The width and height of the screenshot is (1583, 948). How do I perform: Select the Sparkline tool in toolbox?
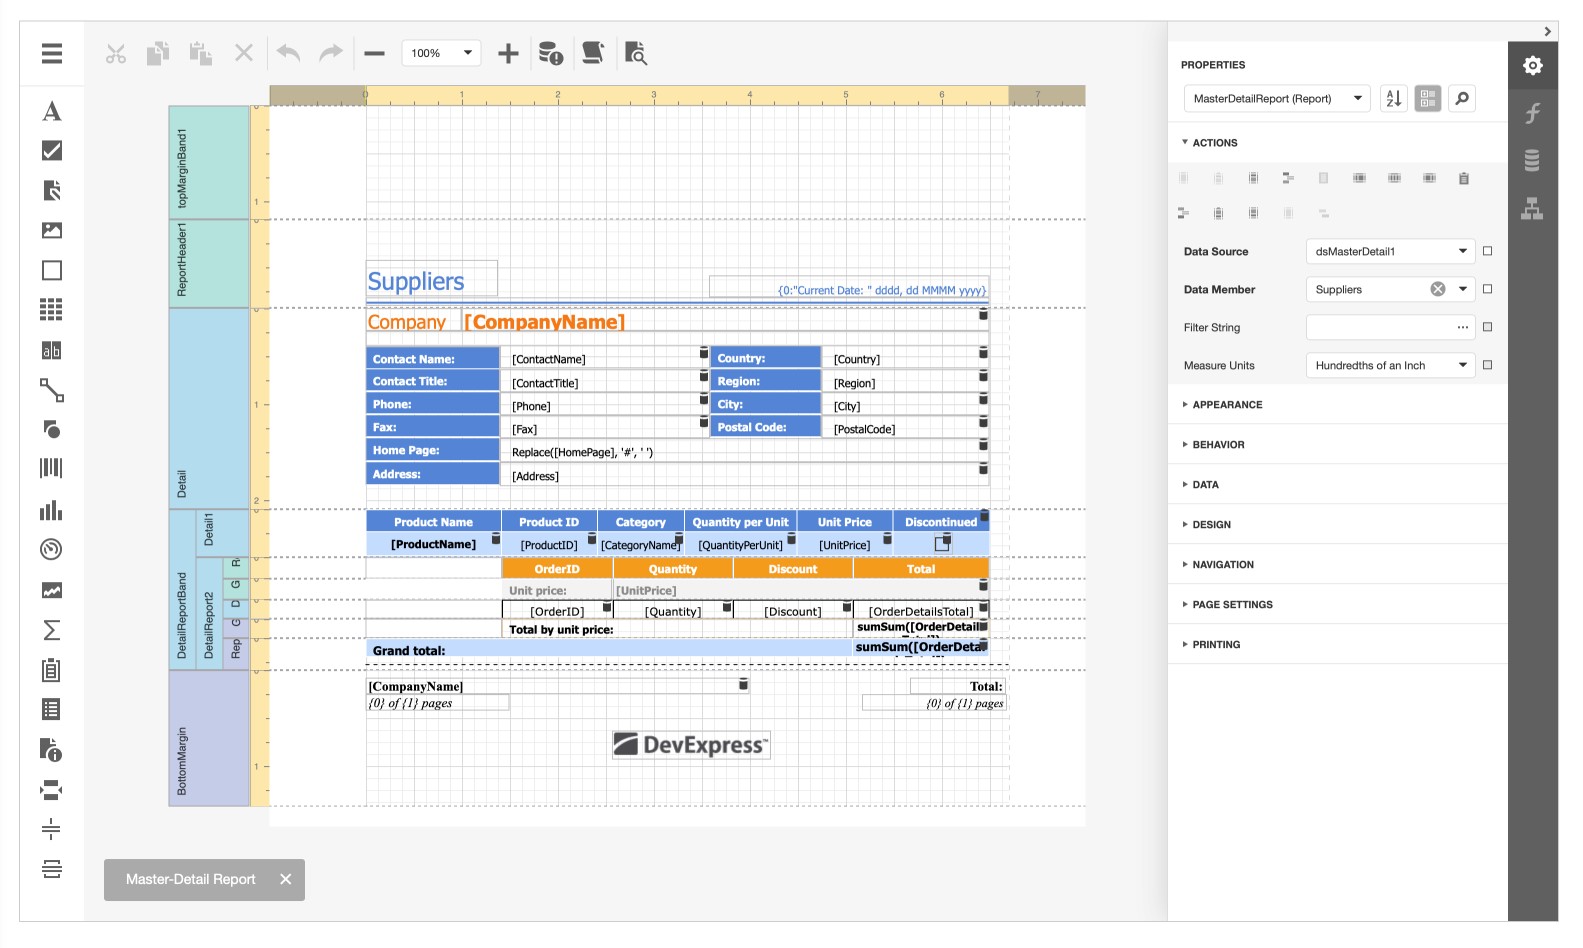tap(52, 590)
